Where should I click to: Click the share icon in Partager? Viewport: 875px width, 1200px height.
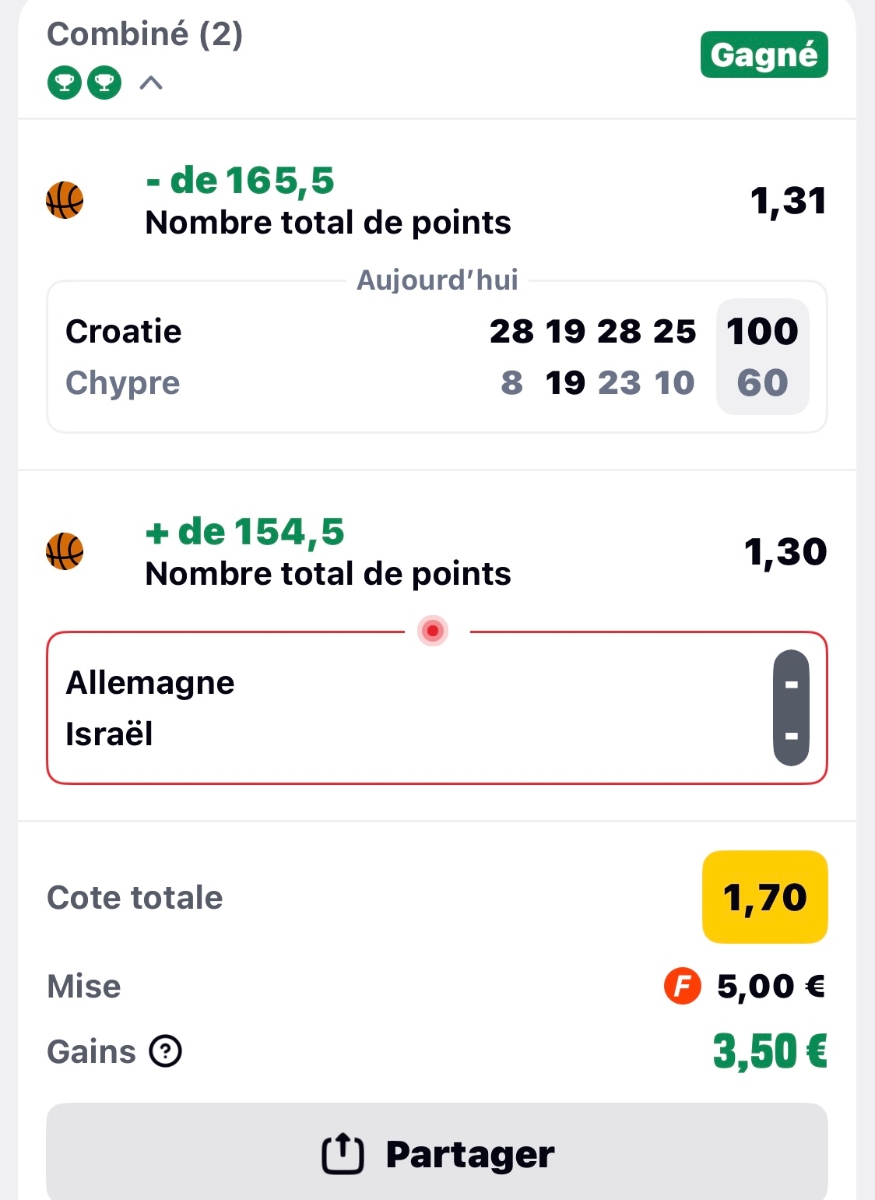point(342,1155)
